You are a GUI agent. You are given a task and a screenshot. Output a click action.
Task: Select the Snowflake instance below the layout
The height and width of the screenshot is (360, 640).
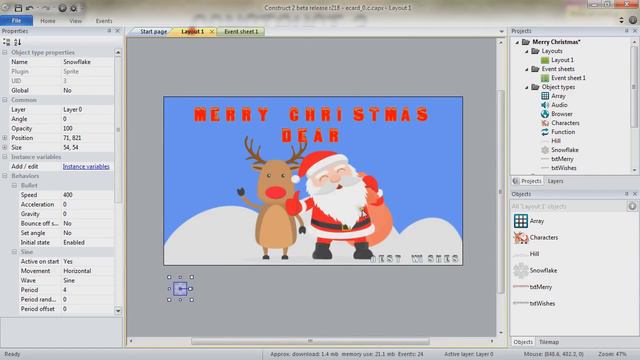[x=180, y=289]
